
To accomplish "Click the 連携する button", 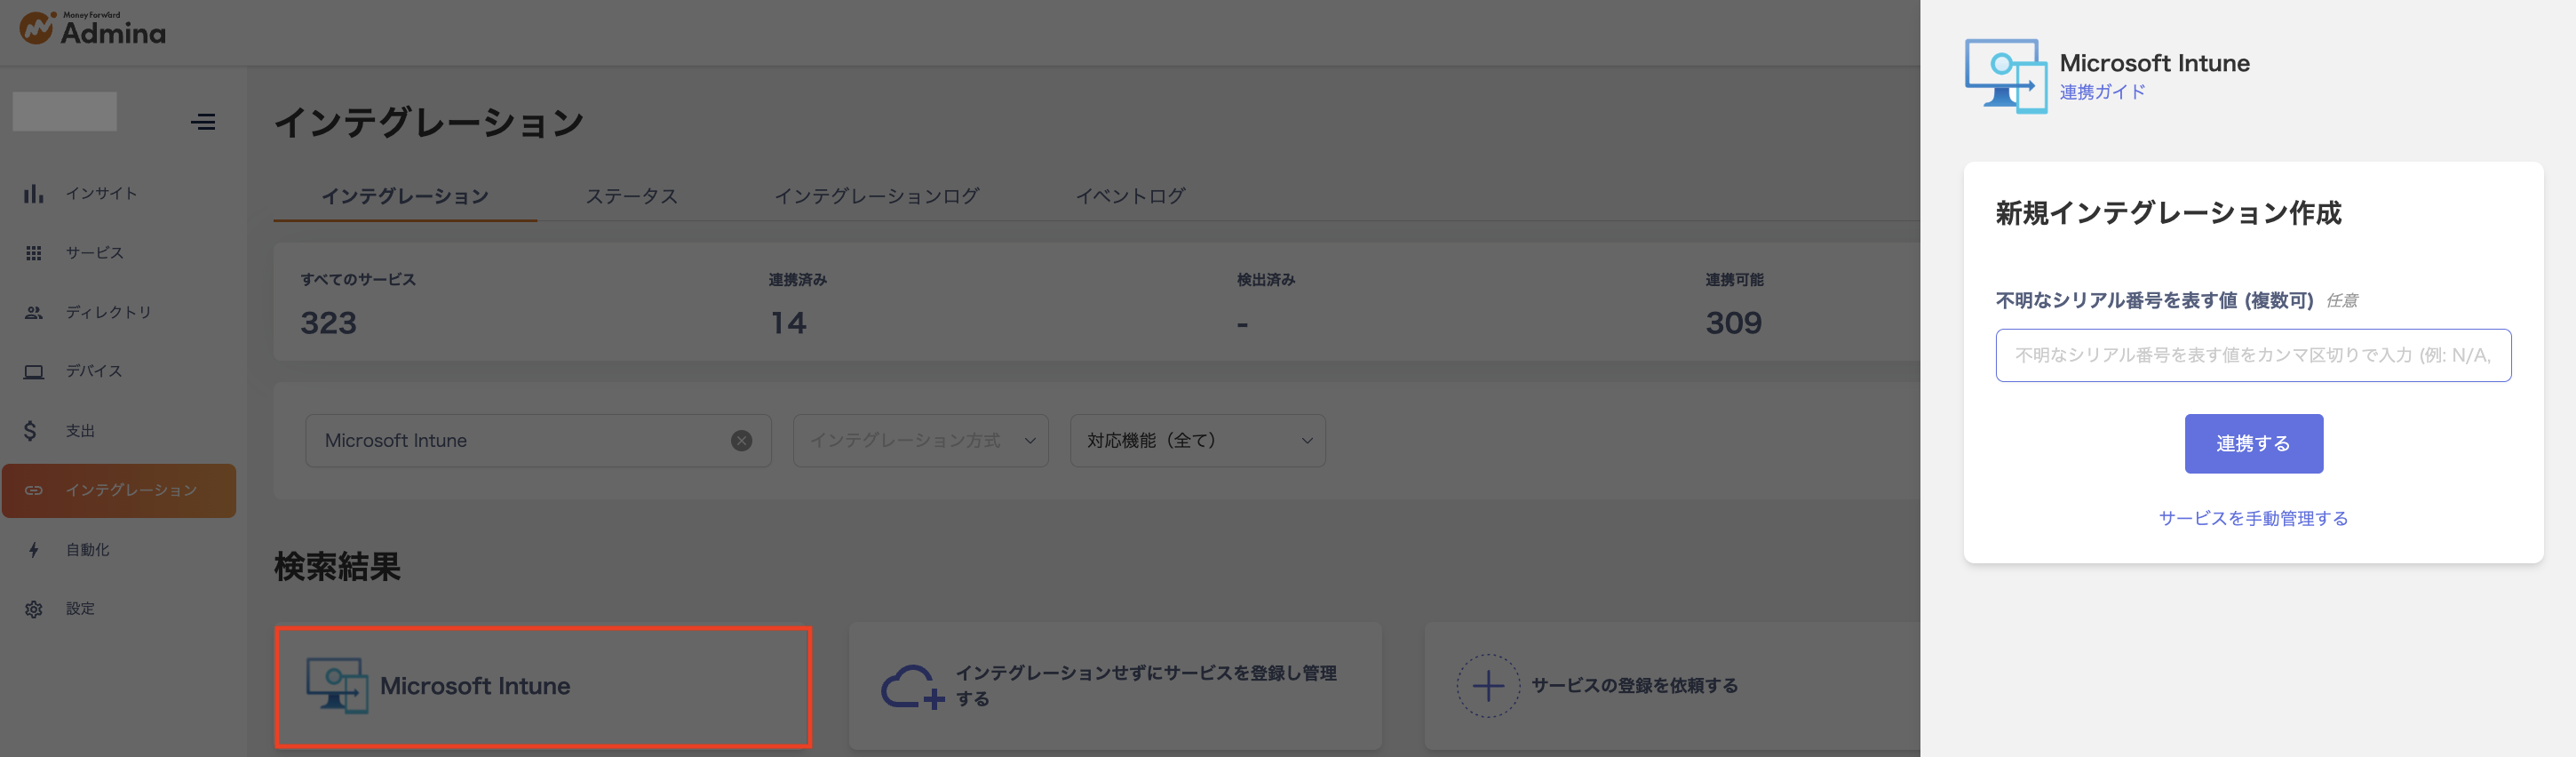I will click(x=2253, y=444).
